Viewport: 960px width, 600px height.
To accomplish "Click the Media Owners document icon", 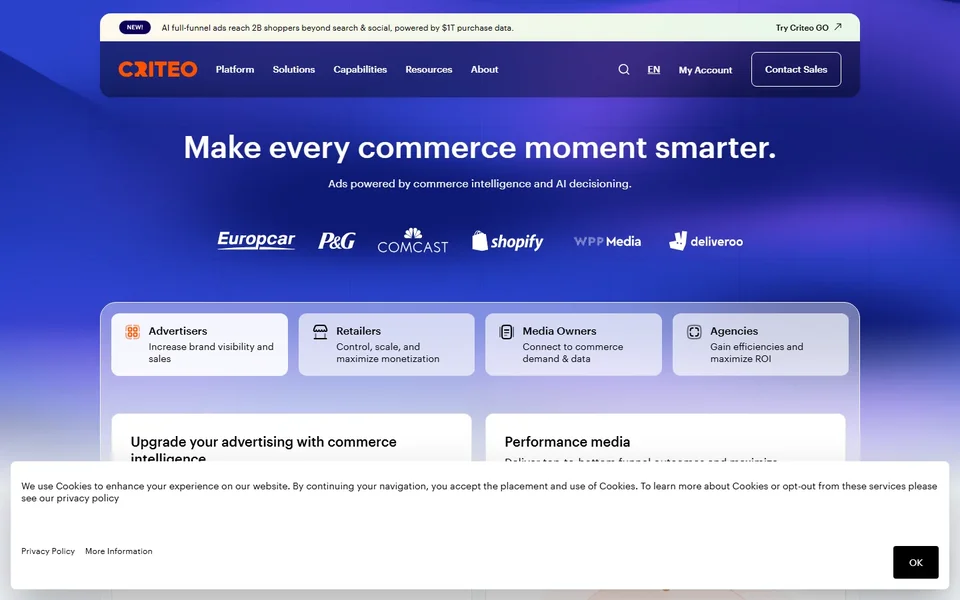I will [x=506, y=332].
